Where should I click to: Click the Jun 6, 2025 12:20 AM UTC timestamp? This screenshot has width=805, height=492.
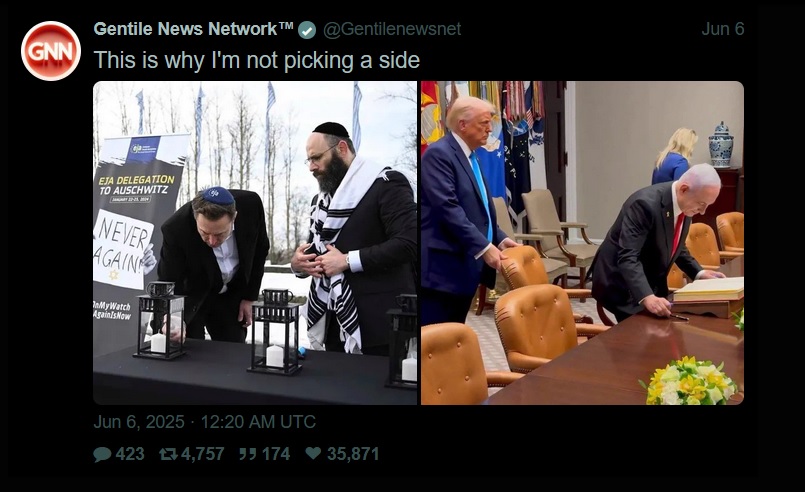[204, 422]
